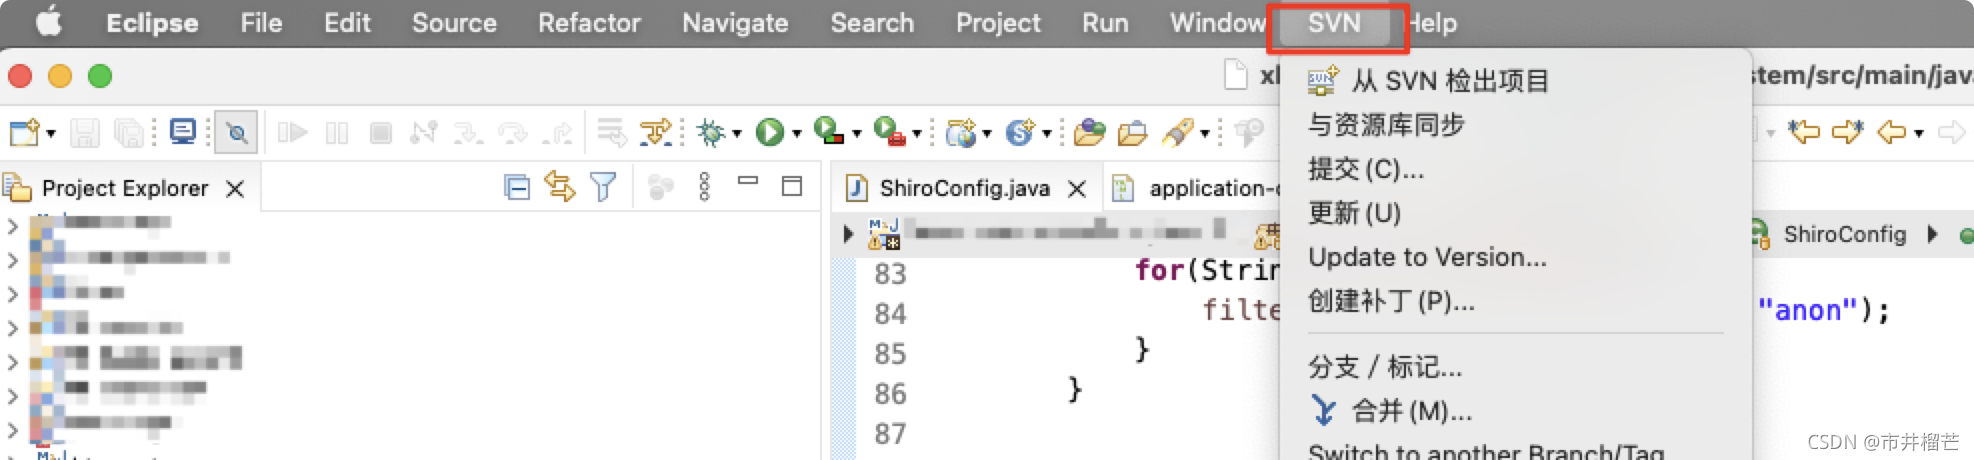Click the Suspend pause icon
The image size is (1974, 460).
pyautogui.click(x=337, y=132)
